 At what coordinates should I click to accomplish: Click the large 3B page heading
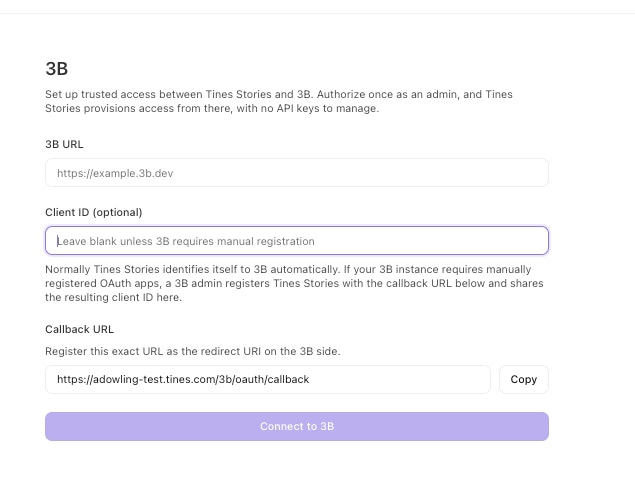tap(57, 69)
